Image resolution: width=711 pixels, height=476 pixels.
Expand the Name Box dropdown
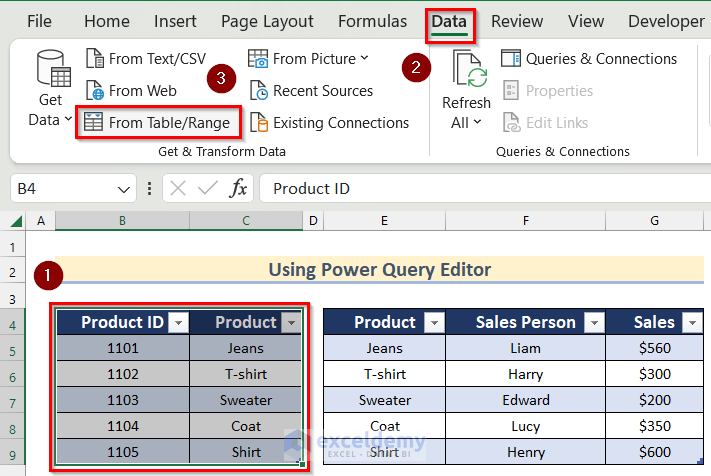pyautogui.click(x=124, y=188)
